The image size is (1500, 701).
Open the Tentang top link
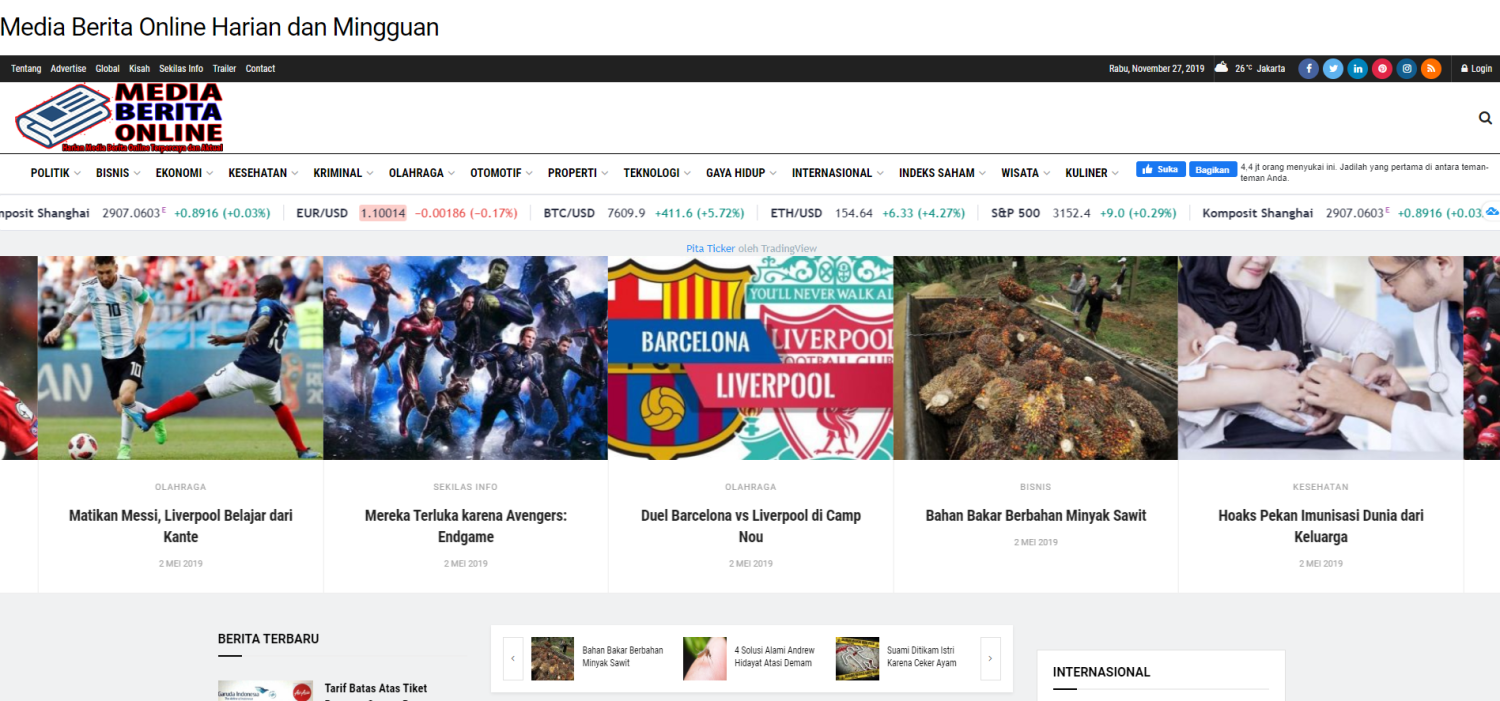click(26, 69)
